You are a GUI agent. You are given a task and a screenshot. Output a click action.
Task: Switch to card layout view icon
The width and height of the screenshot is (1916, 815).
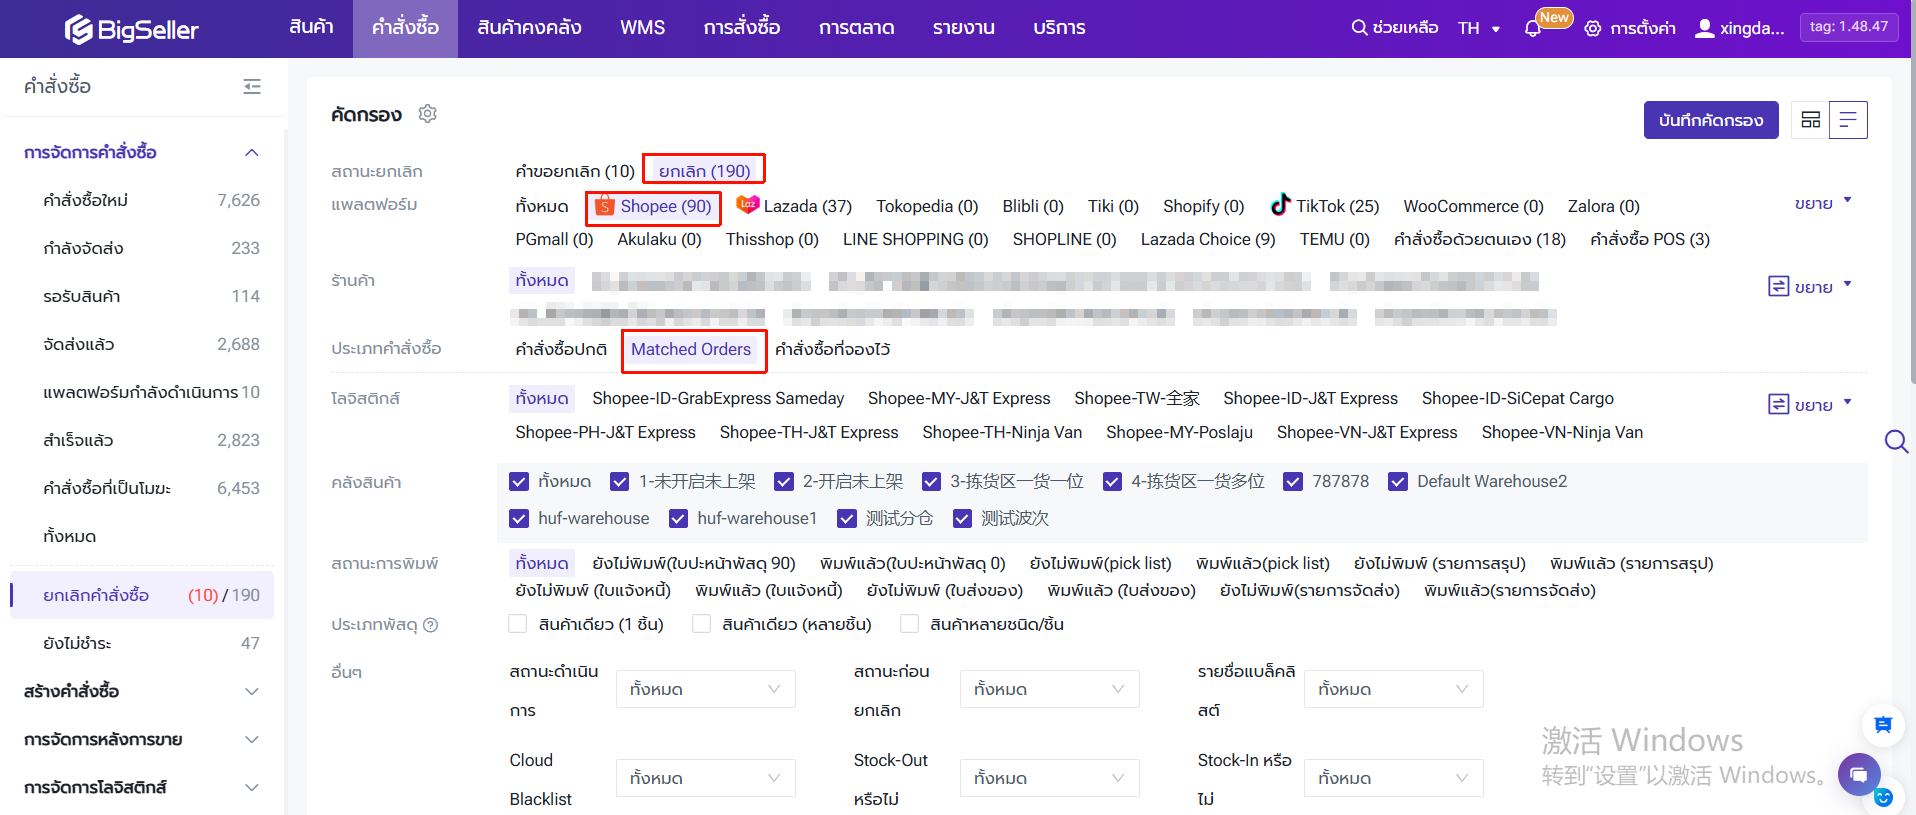[x=1810, y=120]
